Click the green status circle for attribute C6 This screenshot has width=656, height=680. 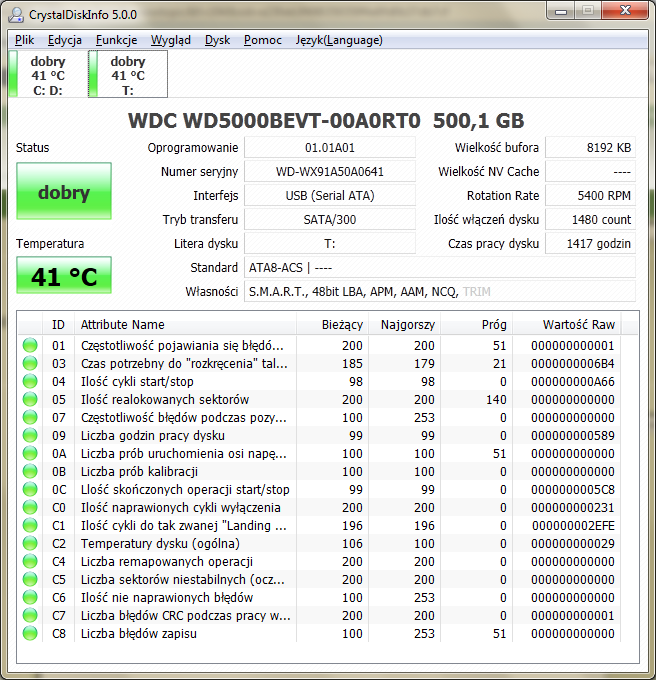click(30, 598)
